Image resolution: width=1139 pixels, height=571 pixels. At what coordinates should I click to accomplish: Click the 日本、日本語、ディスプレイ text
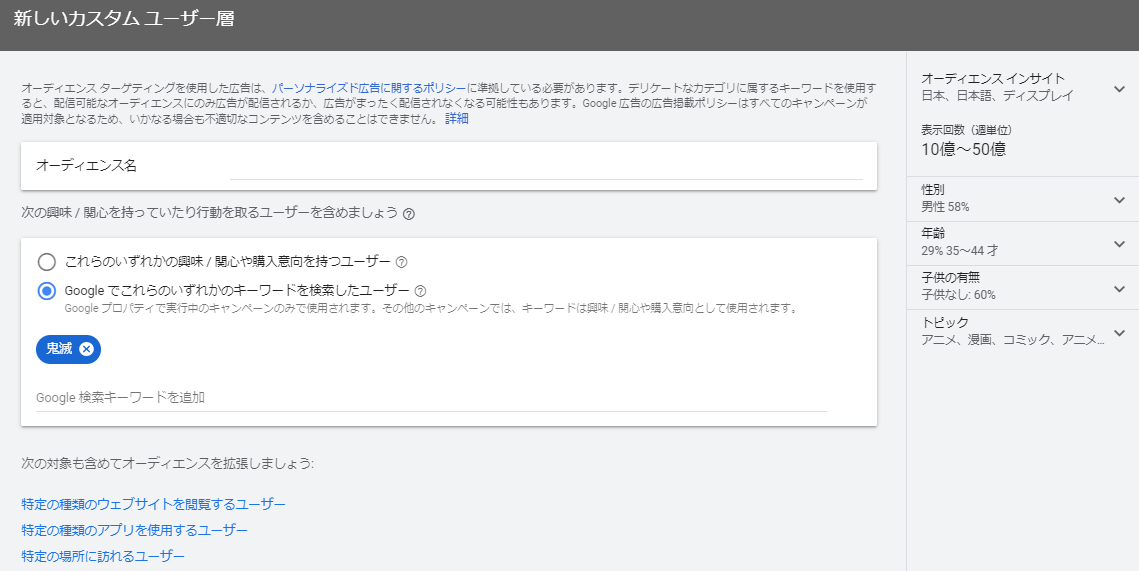click(997, 95)
